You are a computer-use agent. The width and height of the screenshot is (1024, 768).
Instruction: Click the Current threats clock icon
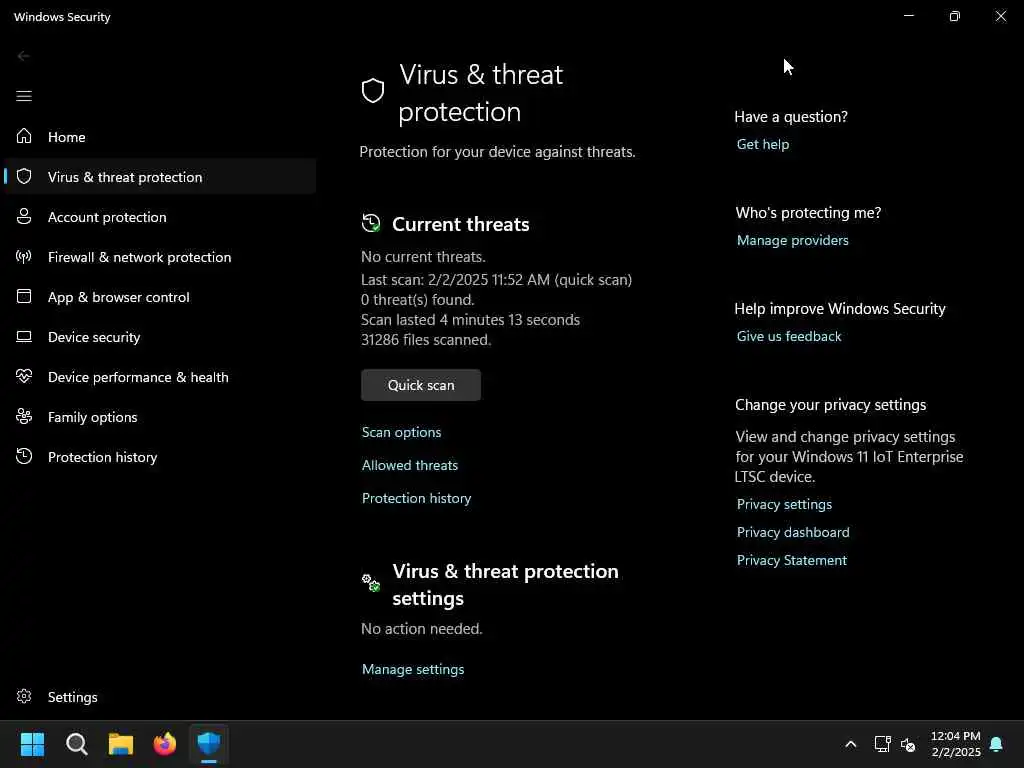tap(371, 223)
